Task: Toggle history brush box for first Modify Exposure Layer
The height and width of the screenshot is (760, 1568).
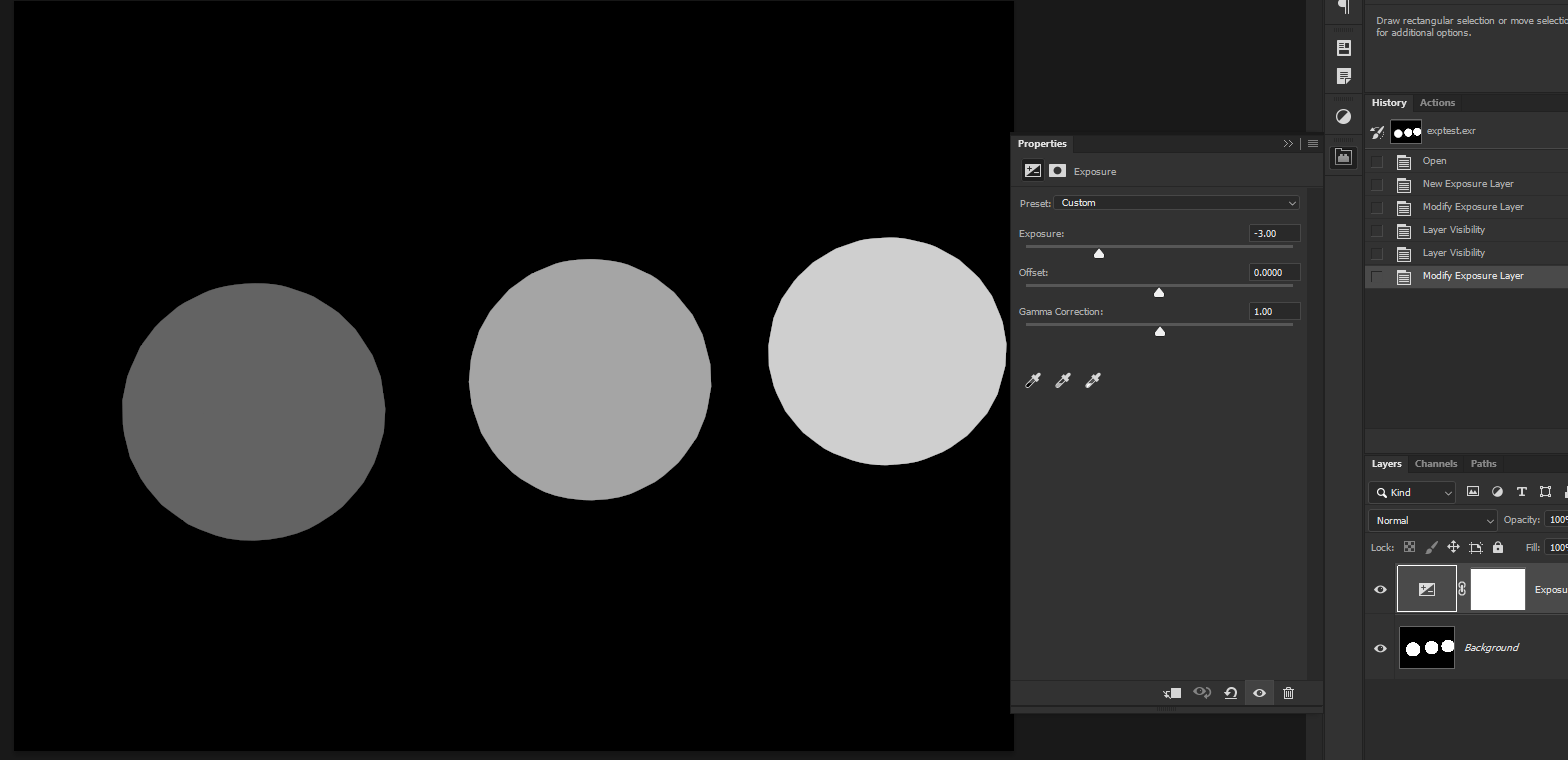Action: point(1377,207)
